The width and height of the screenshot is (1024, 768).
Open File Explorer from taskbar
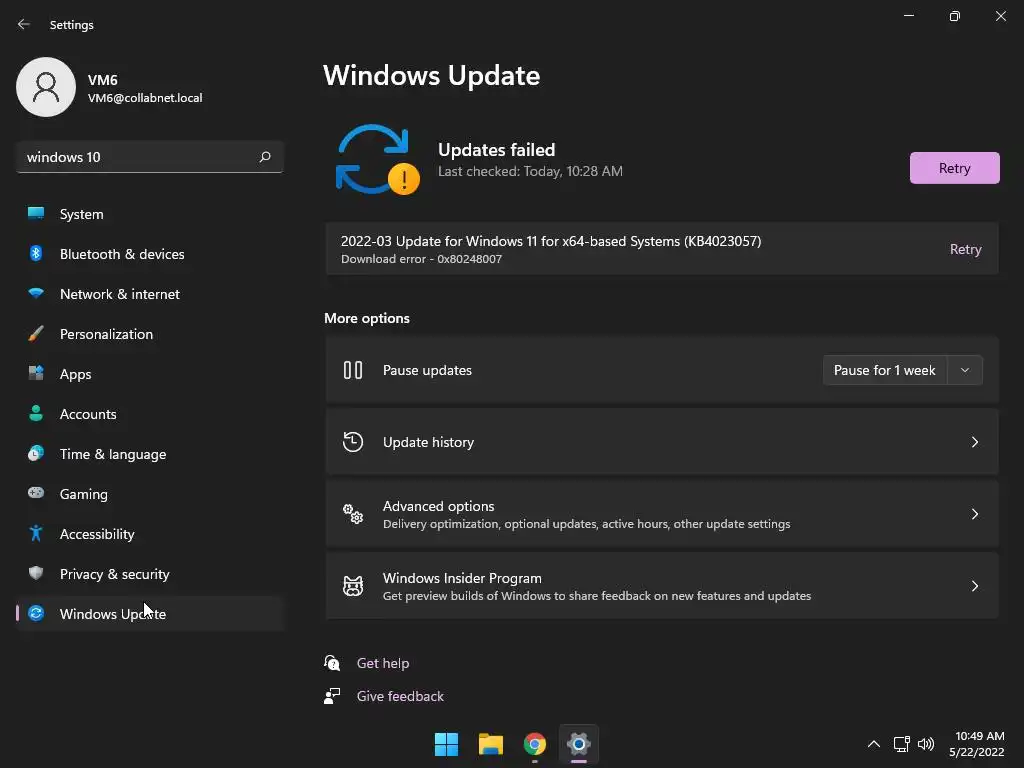[490, 744]
